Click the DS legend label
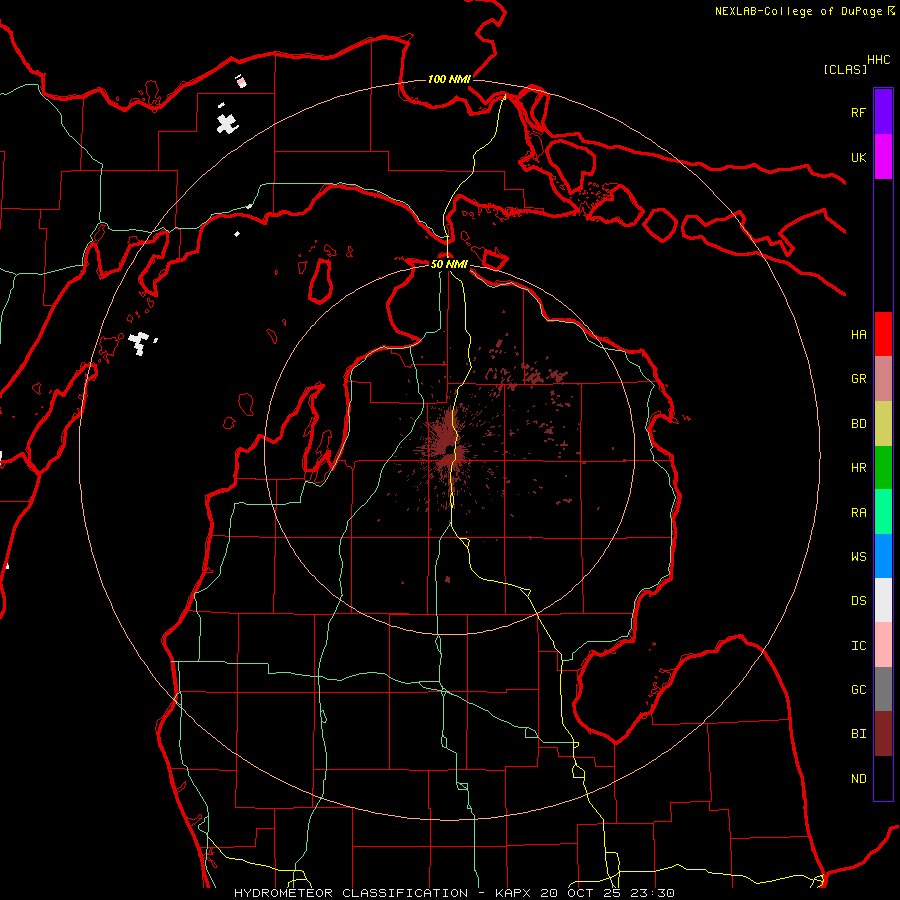Screen dimensions: 900x900 coord(858,601)
